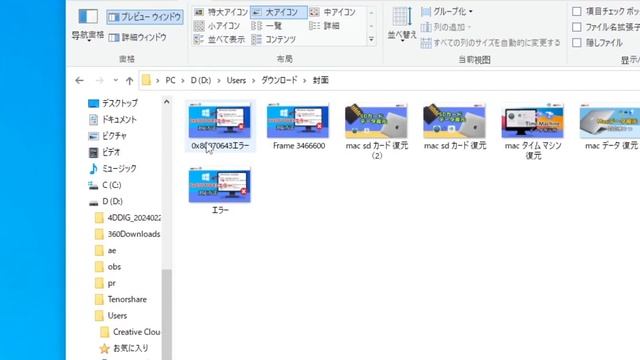Open Tenorshare folder in sidebar
The image size is (640, 360).
pos(120,299)
